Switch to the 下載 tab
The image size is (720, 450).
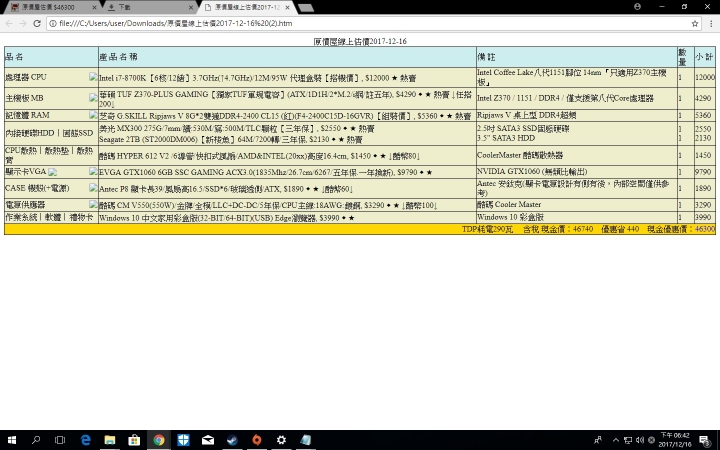149,7
